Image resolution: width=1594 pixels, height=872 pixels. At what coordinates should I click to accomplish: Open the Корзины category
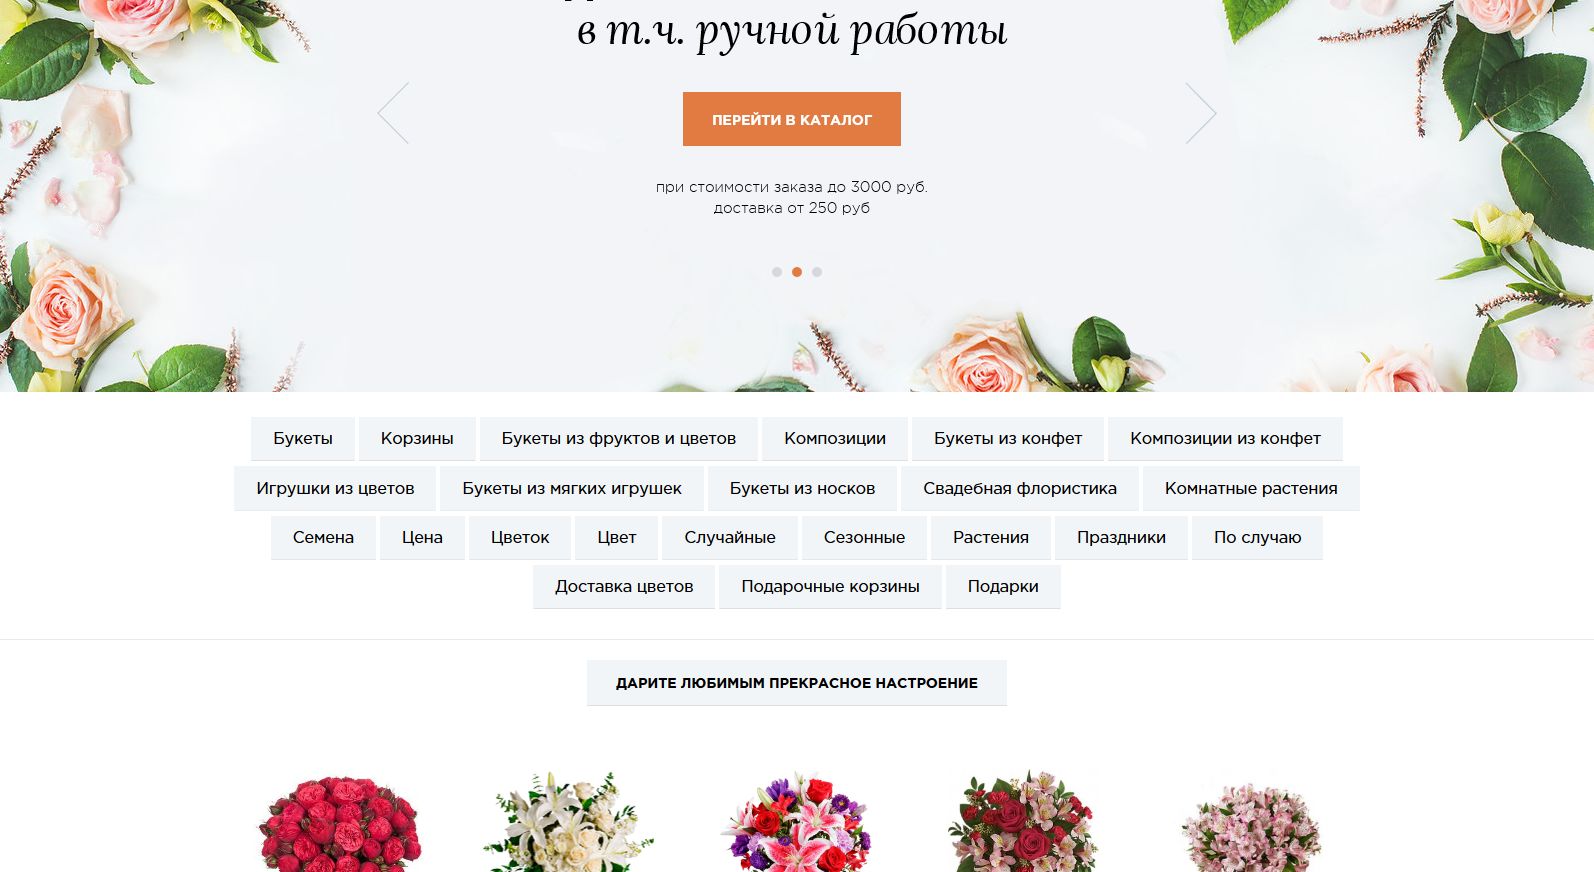click(417, 439)
